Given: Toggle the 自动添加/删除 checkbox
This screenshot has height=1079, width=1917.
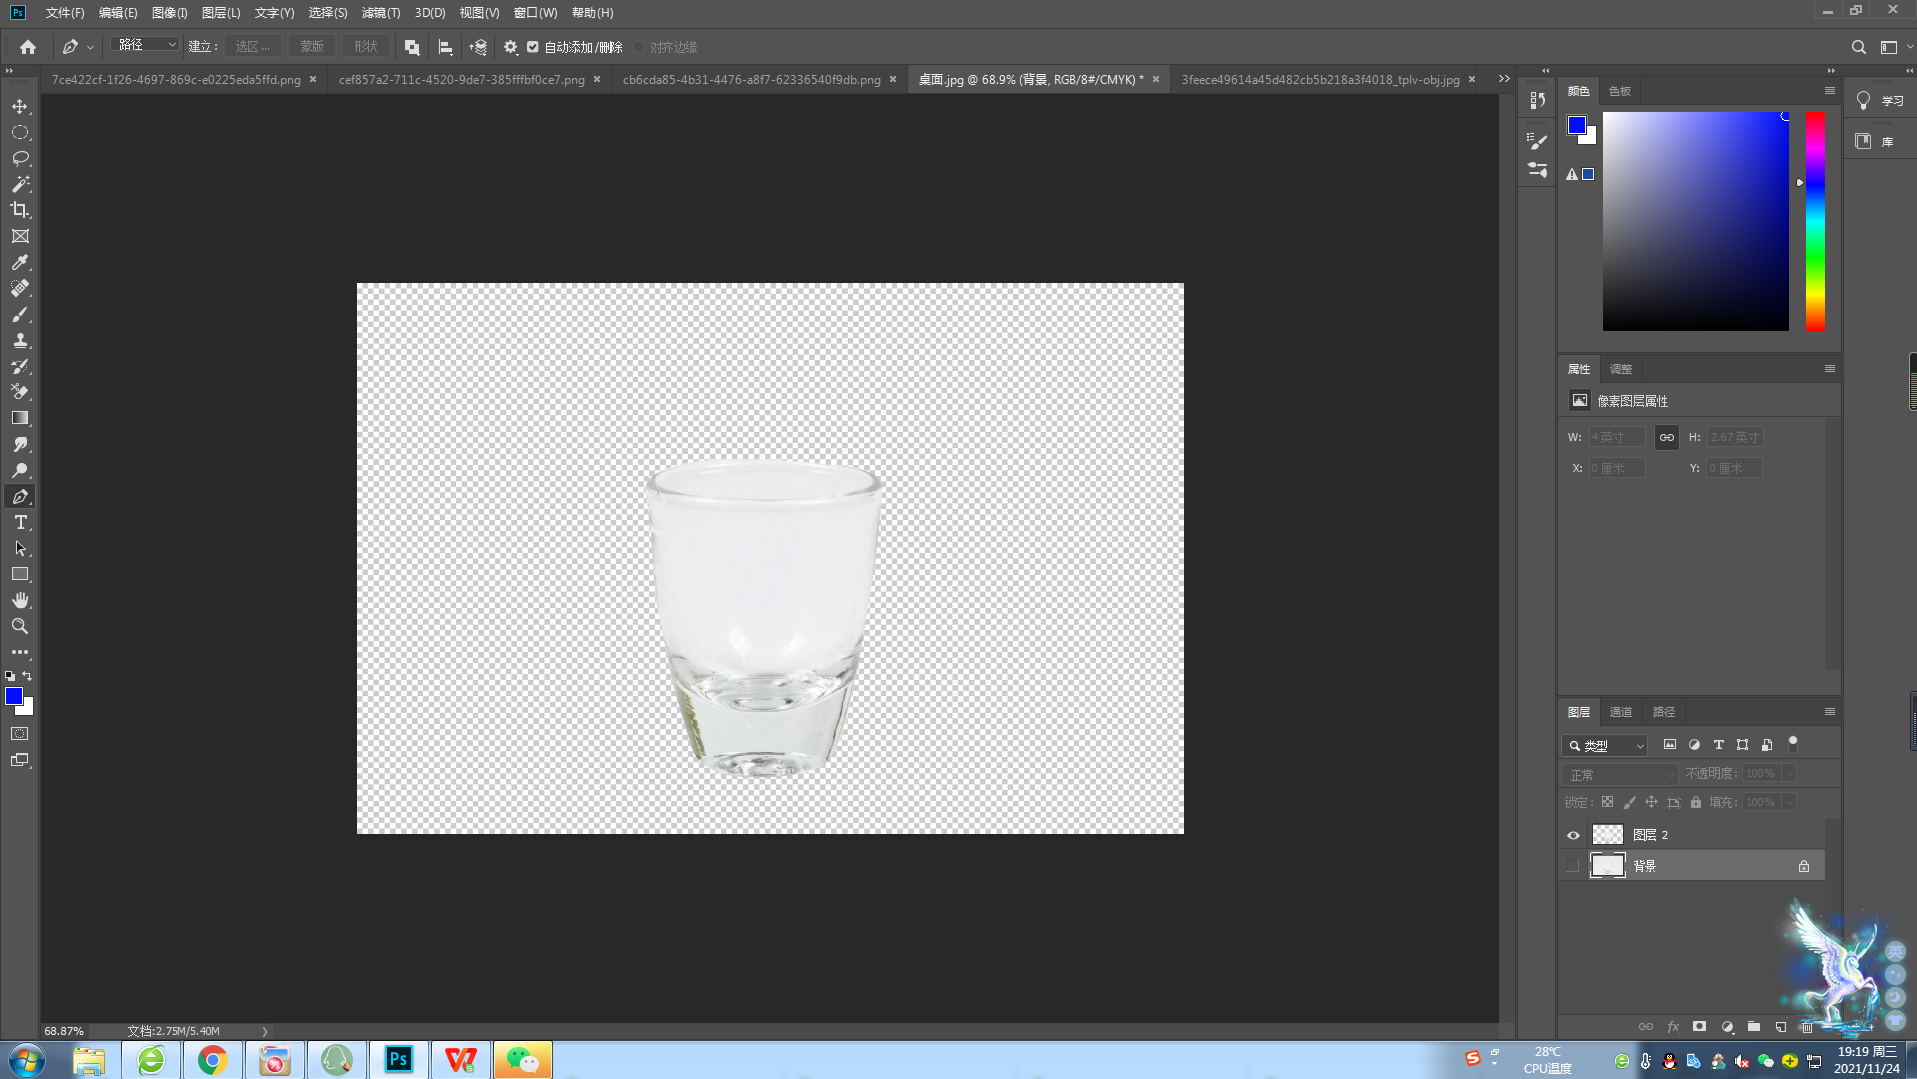Looking at the screenshot, I should tap(533, 47).
